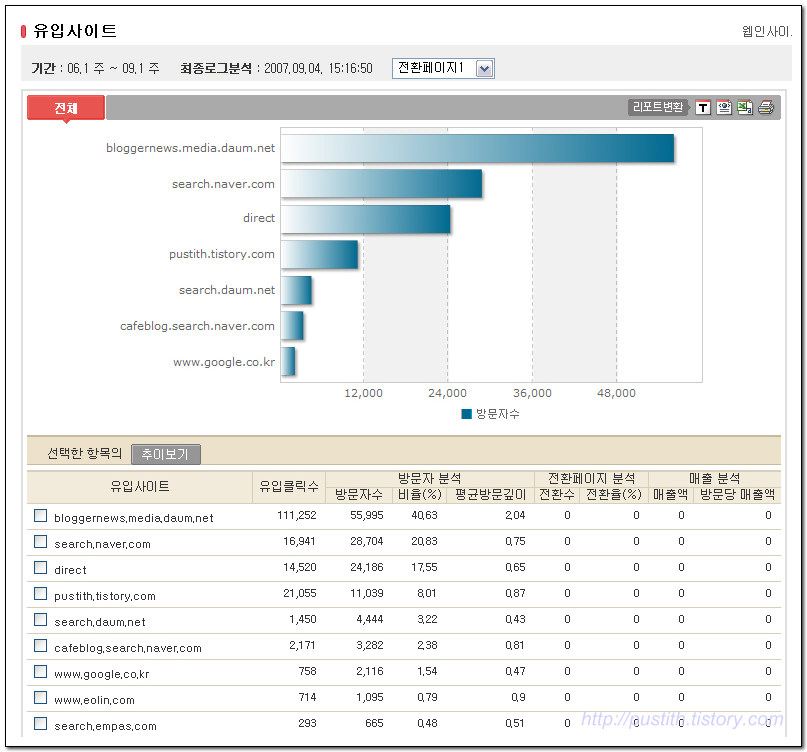Export report as HTML web page icon

click(x=724, y=107)
